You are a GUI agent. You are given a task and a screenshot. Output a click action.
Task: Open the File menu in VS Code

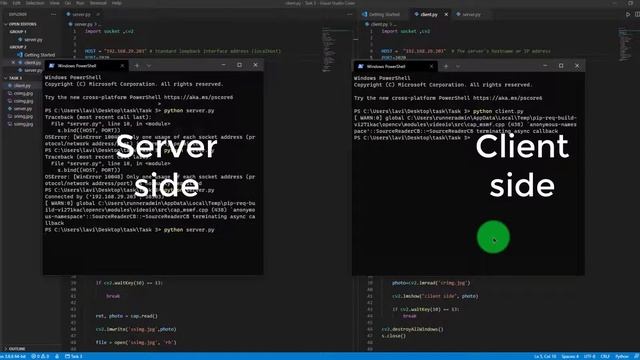click(5, 3)
